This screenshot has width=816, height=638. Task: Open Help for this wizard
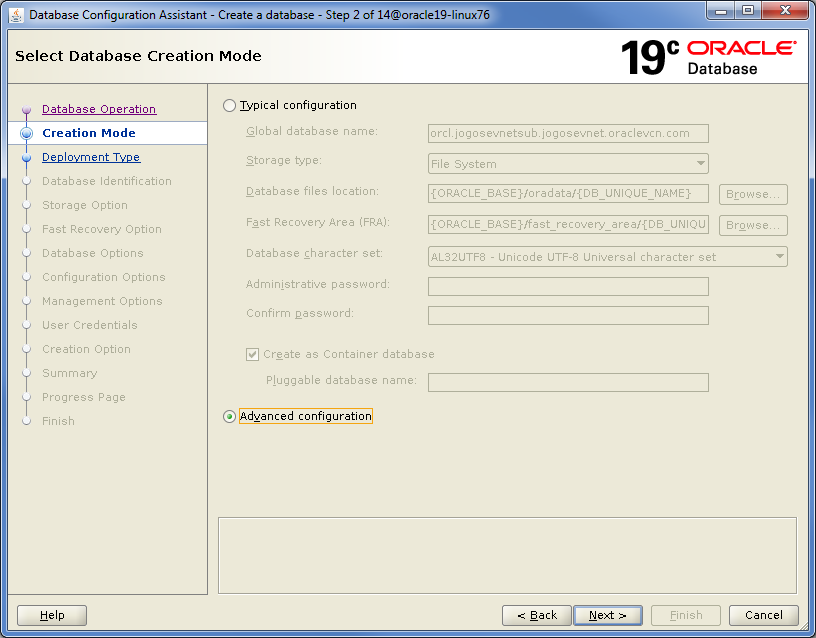click(x=52, y=615)
